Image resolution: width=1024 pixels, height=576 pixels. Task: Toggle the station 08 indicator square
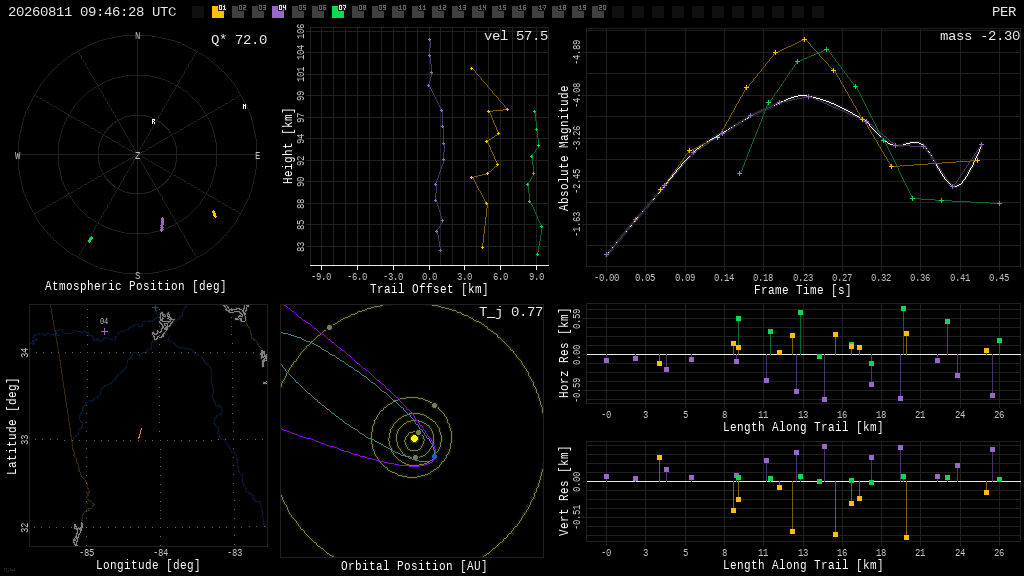point(358,12)
